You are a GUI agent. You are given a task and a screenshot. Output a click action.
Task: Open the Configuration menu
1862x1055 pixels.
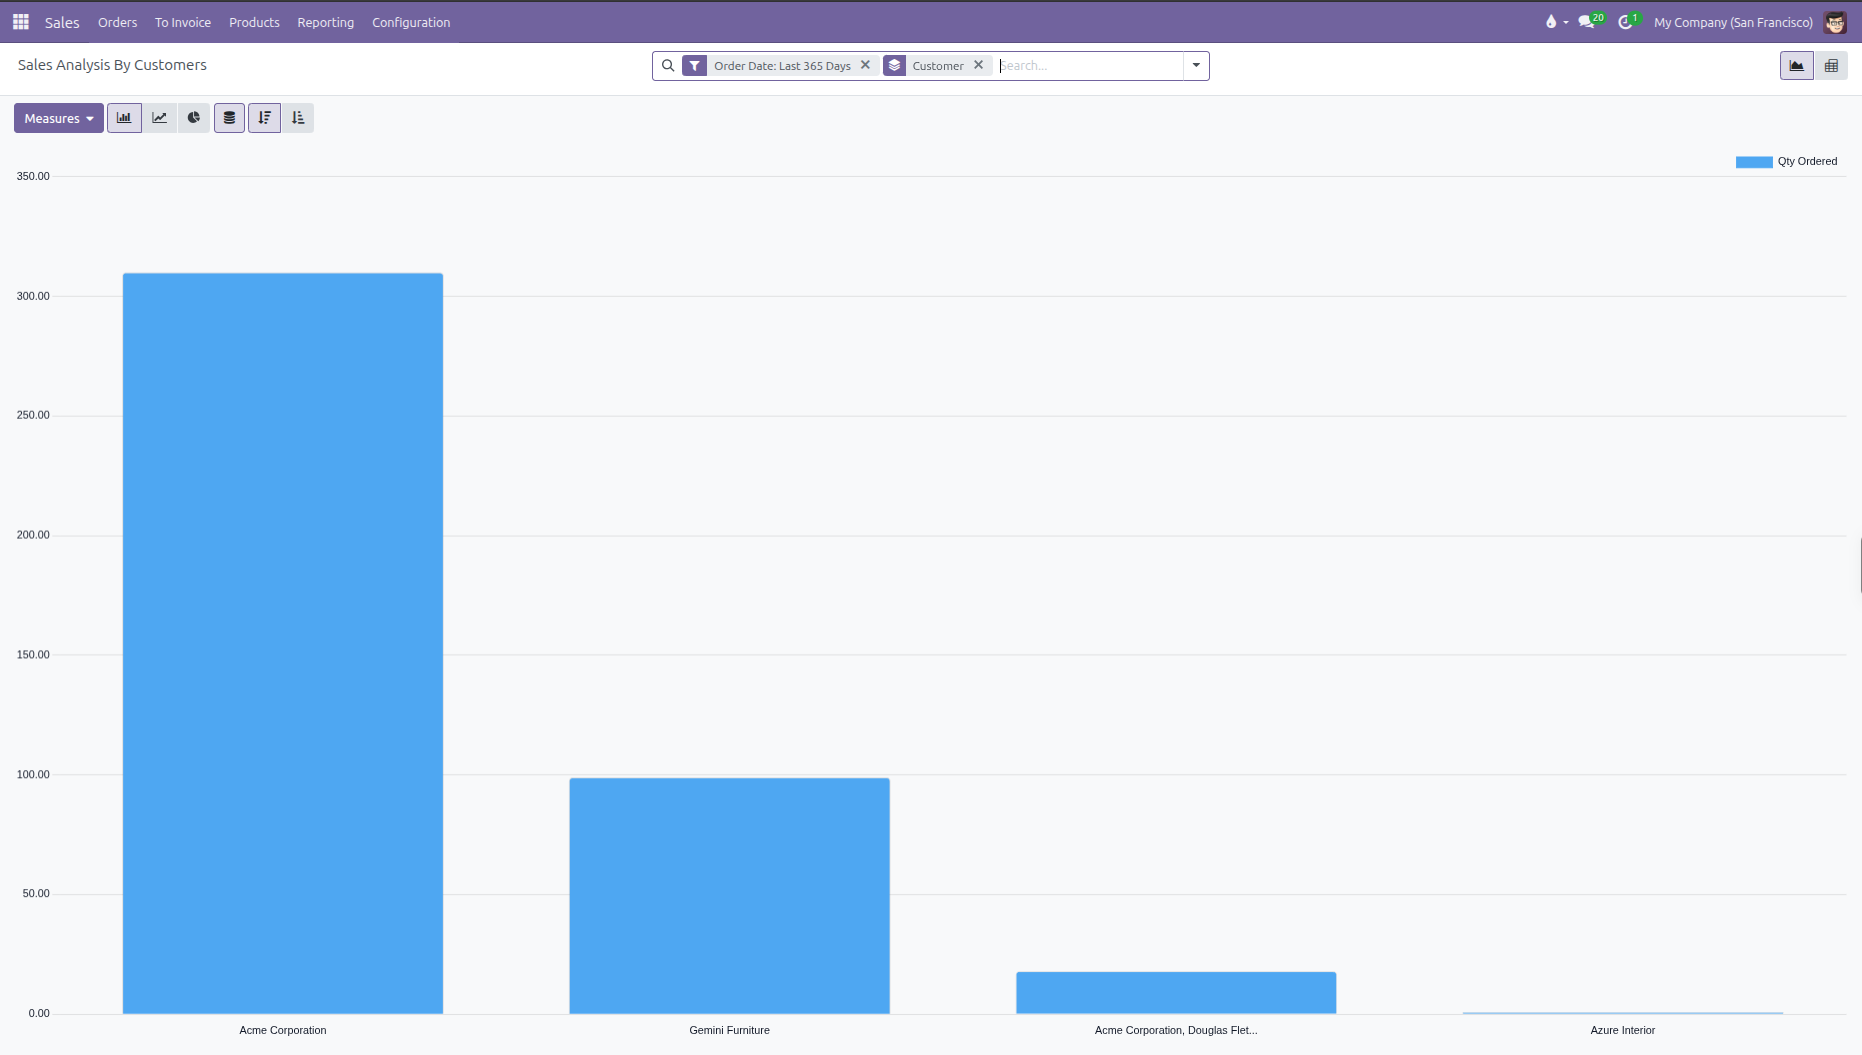click(411, 22)
